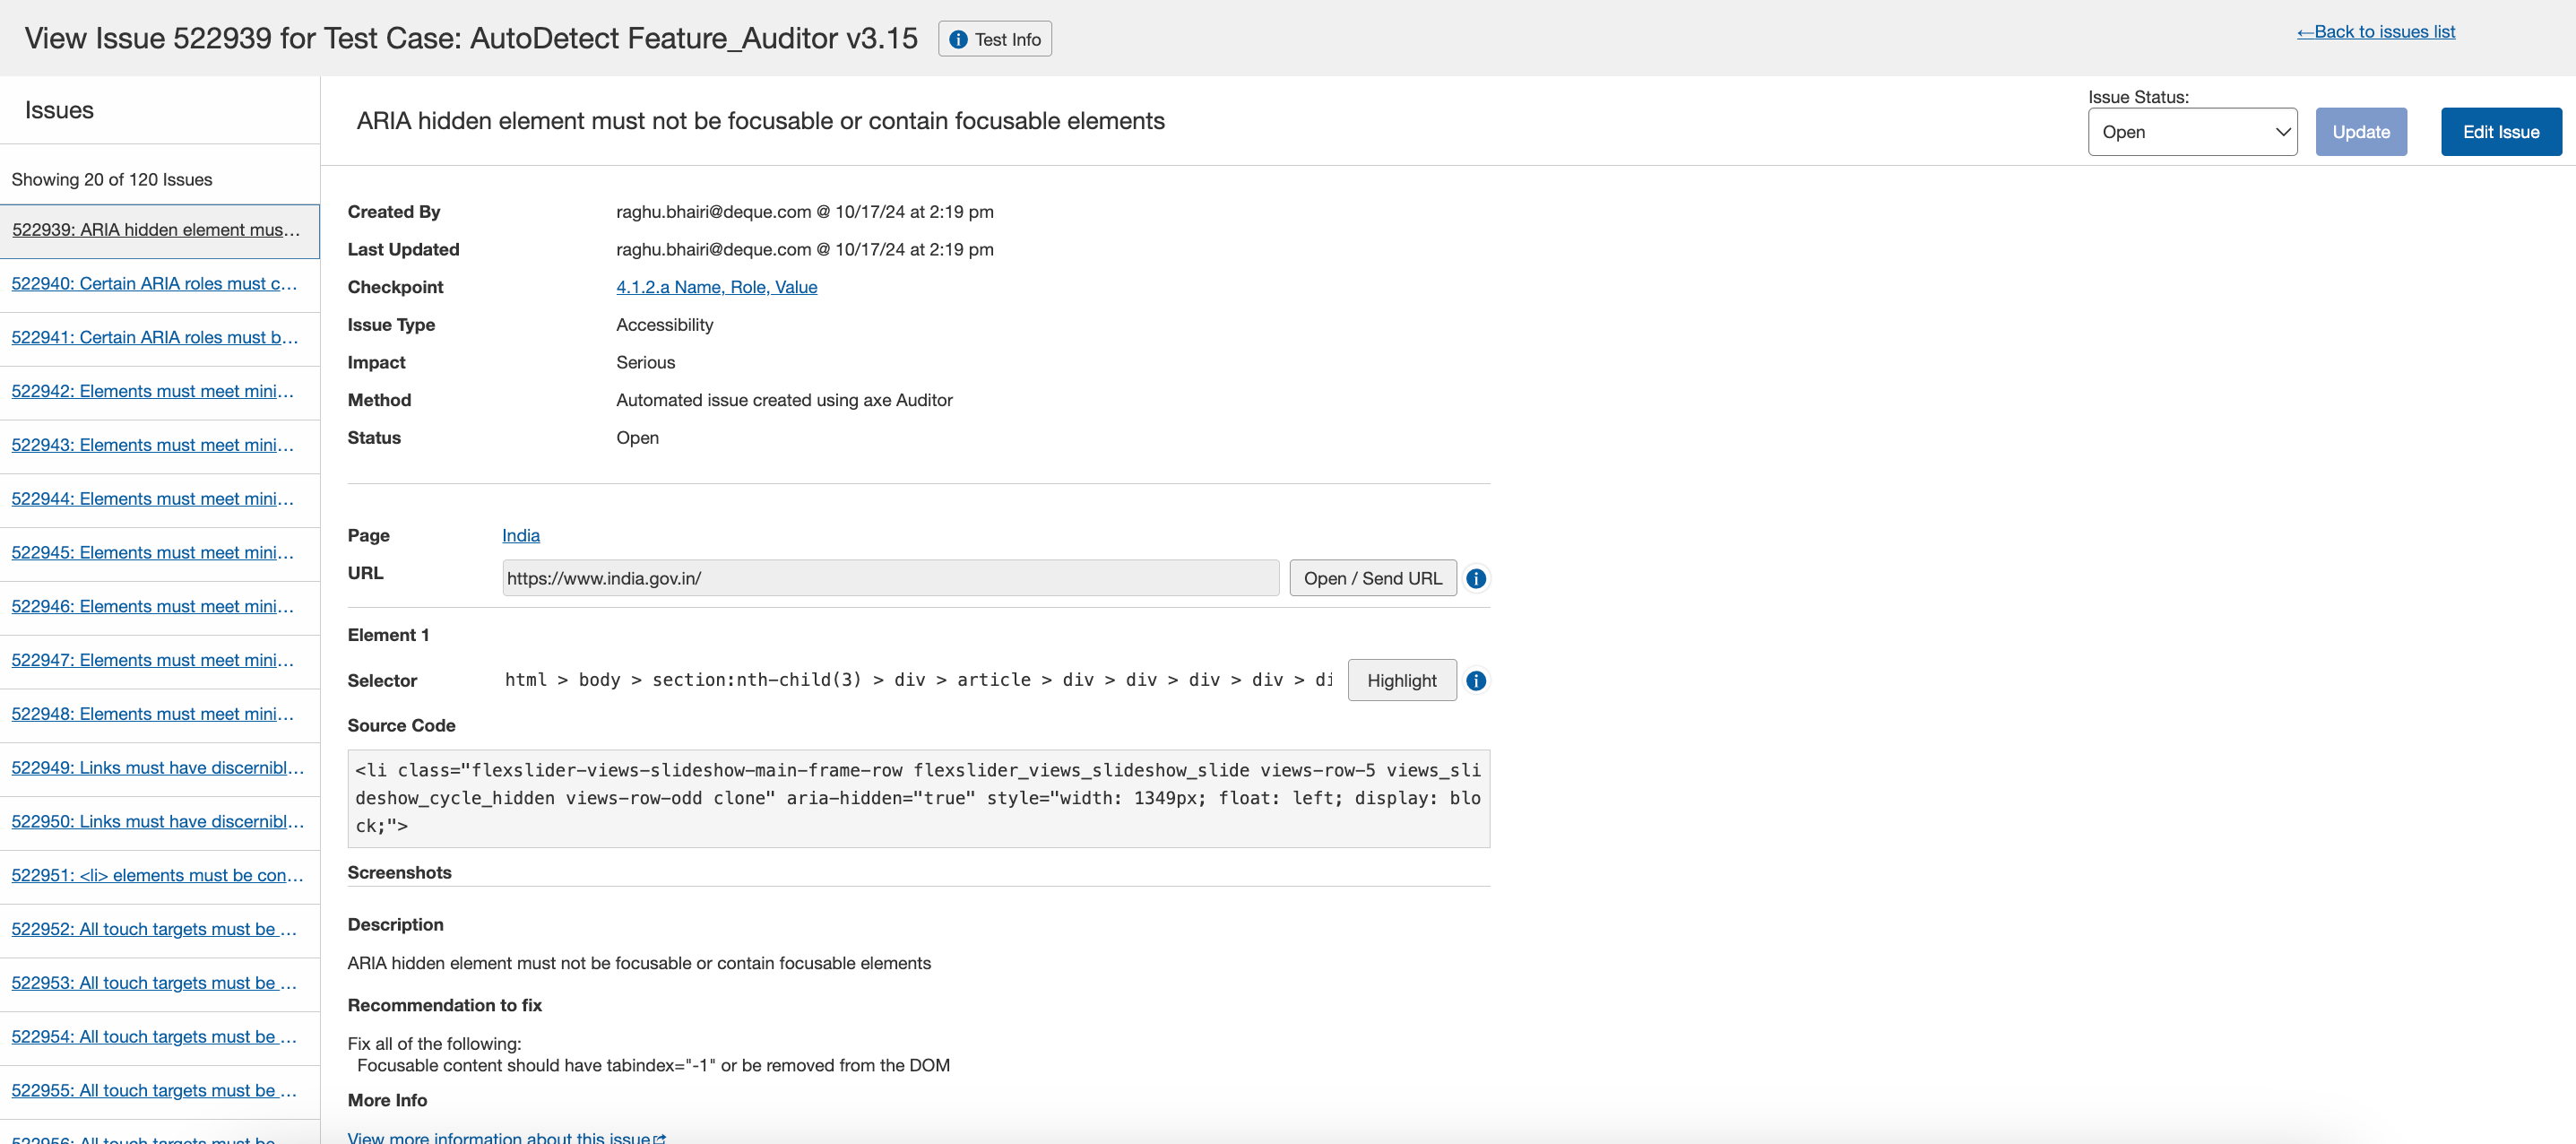Click the Source Code text box
Screen dimensions: 2576x1144
[x=917, y=798]
